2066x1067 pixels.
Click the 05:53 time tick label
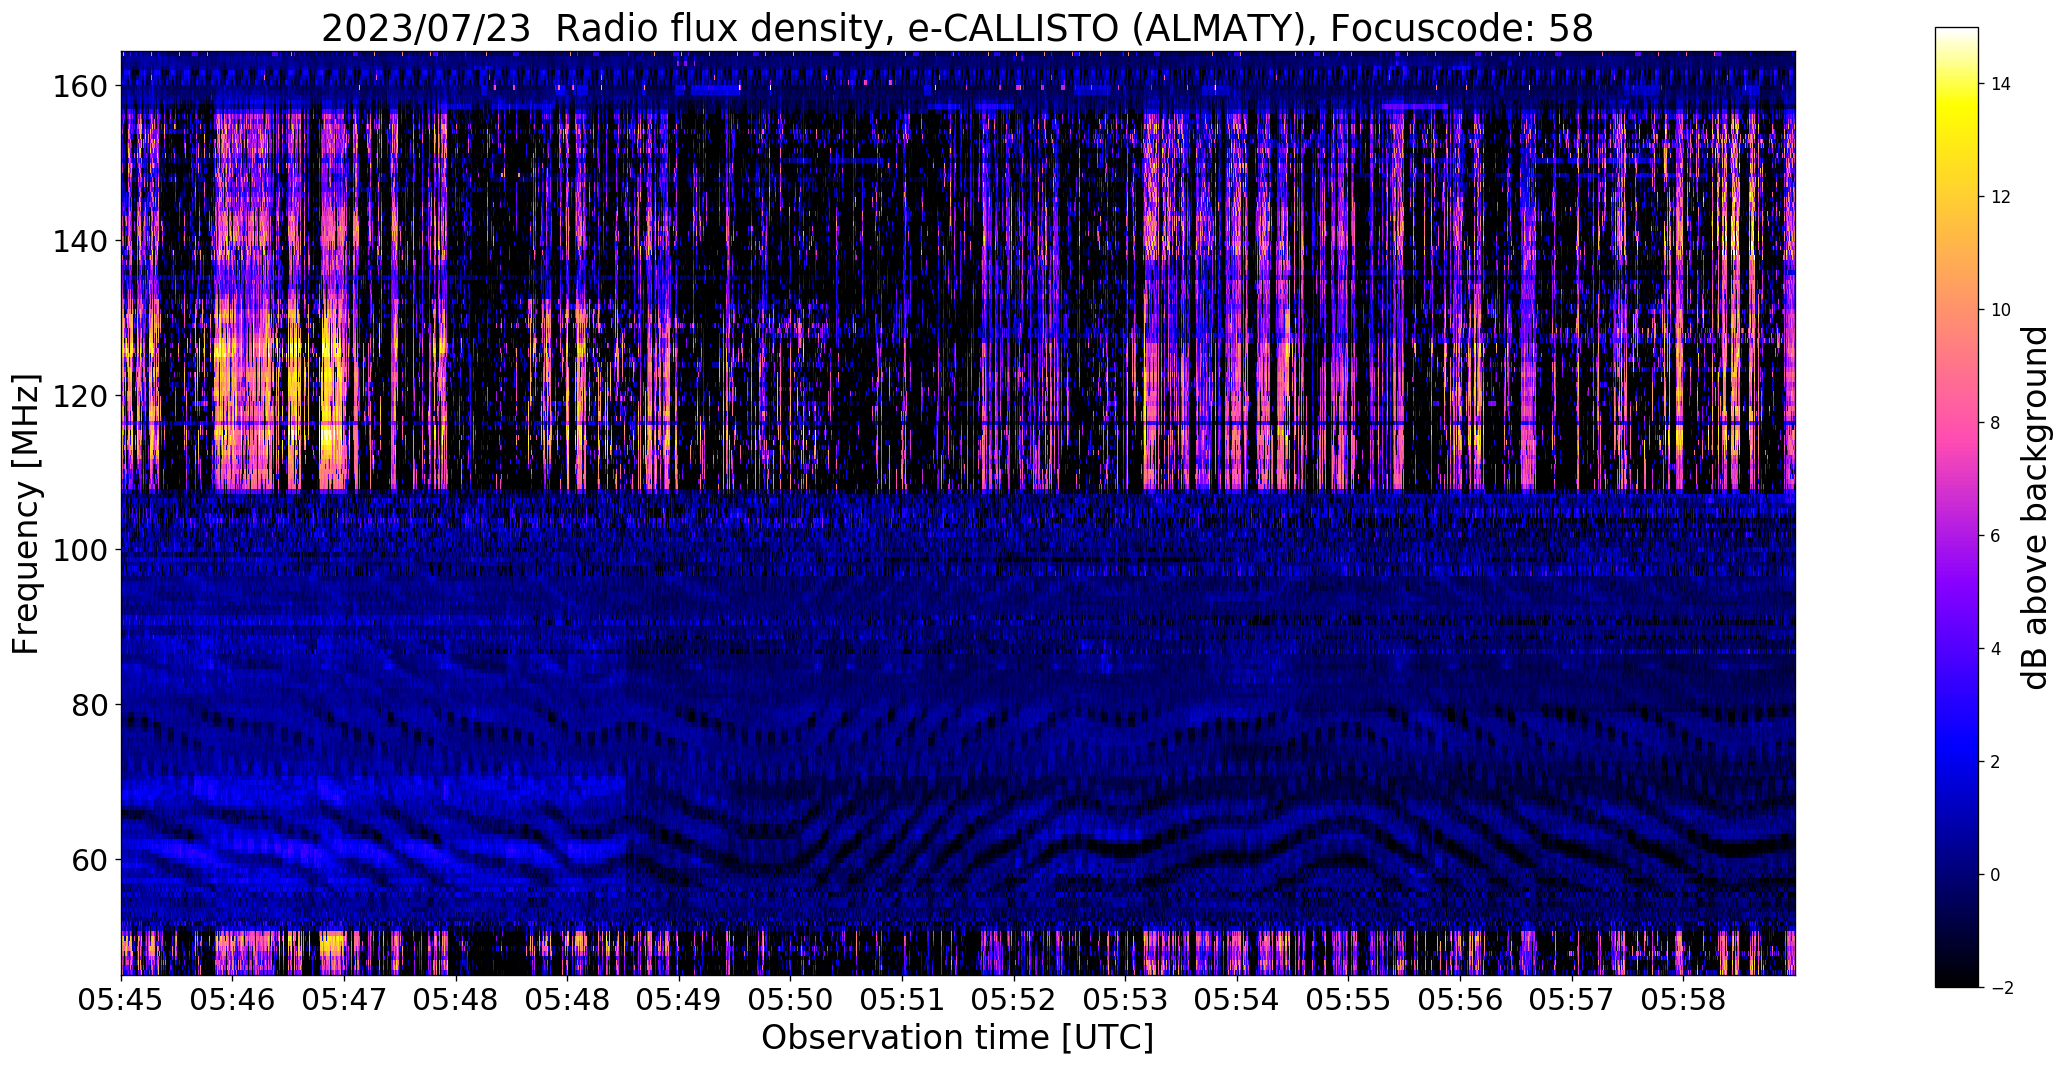tap(1126, 1000)
